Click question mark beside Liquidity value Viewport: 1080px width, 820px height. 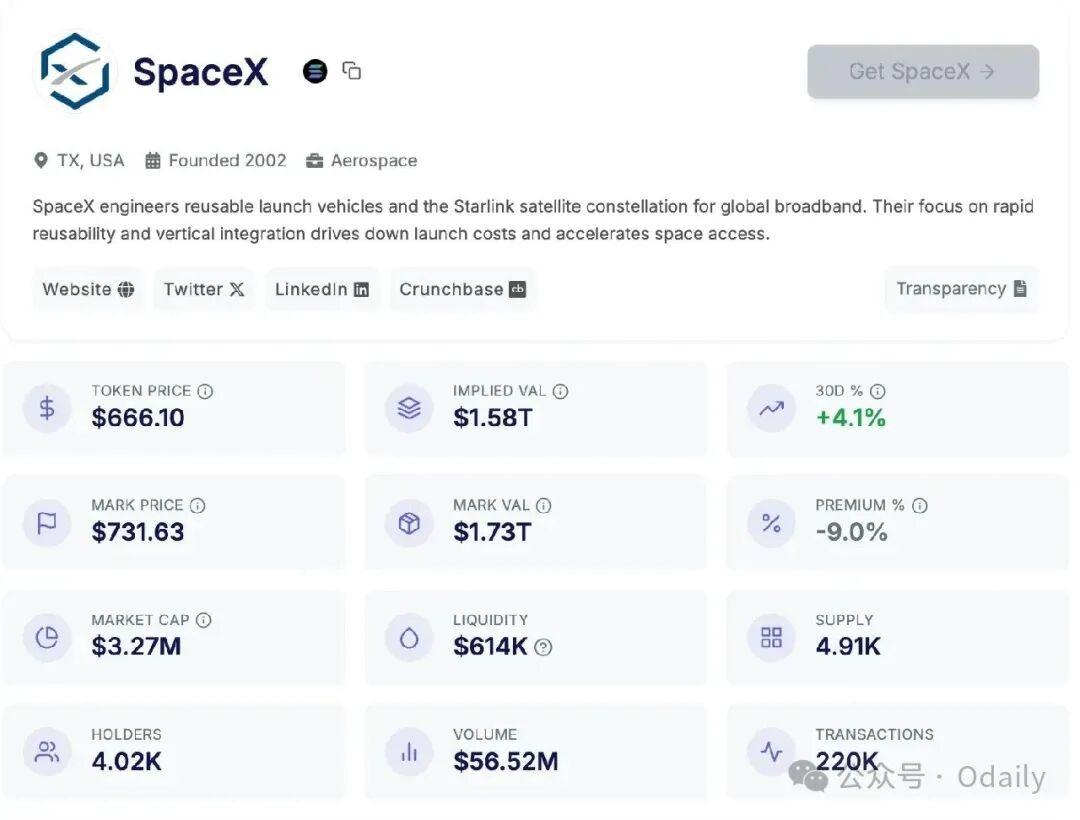click(x=543, y=647)
